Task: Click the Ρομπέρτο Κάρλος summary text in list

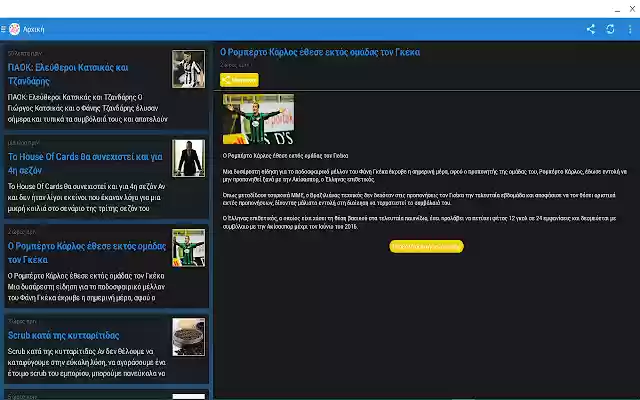Action: (86, 287)
